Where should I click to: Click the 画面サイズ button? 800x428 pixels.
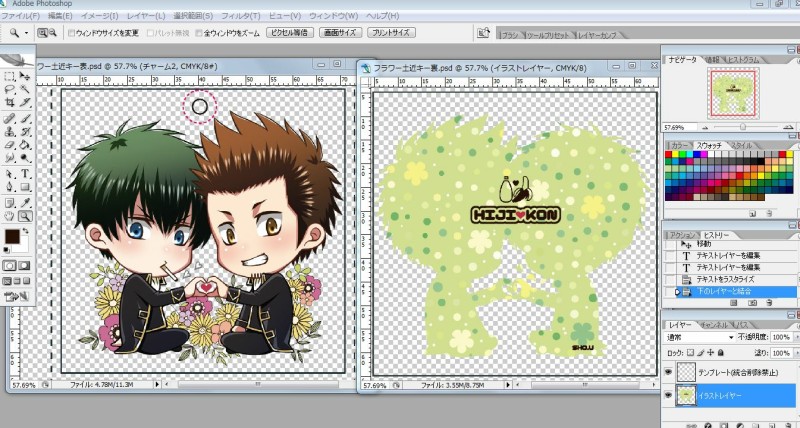coord(340,33)
